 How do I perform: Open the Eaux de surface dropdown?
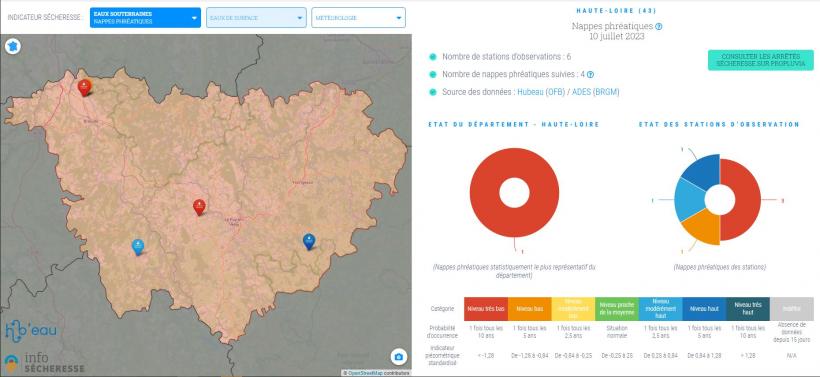(x=256, y=18)
